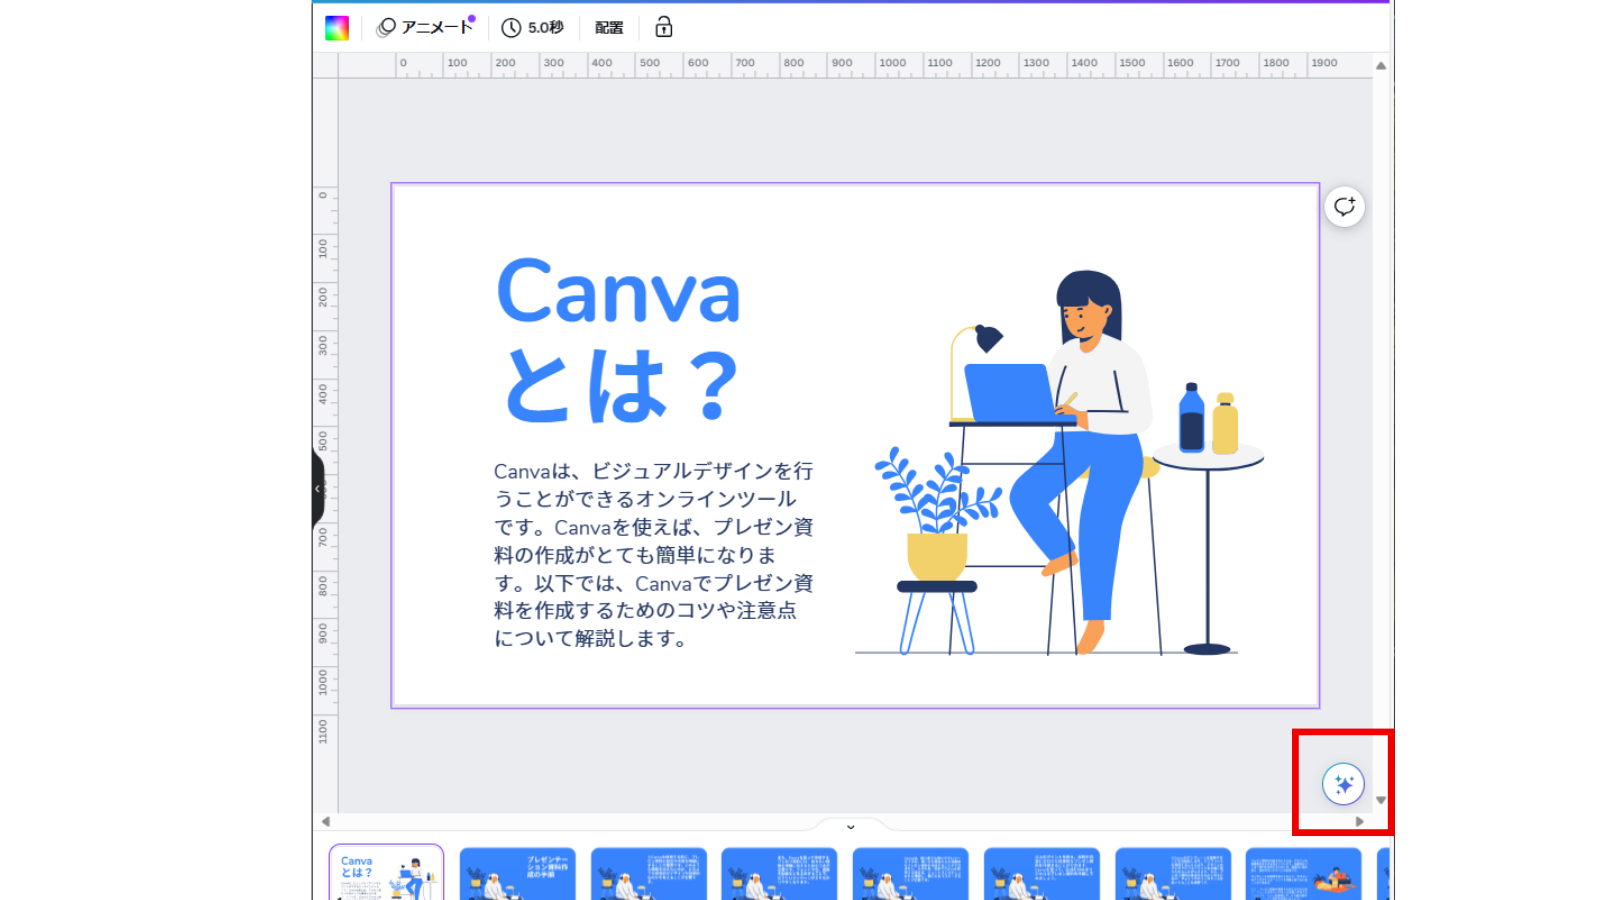Open the 配置 position menu
1600x900 pixels.
609,28
